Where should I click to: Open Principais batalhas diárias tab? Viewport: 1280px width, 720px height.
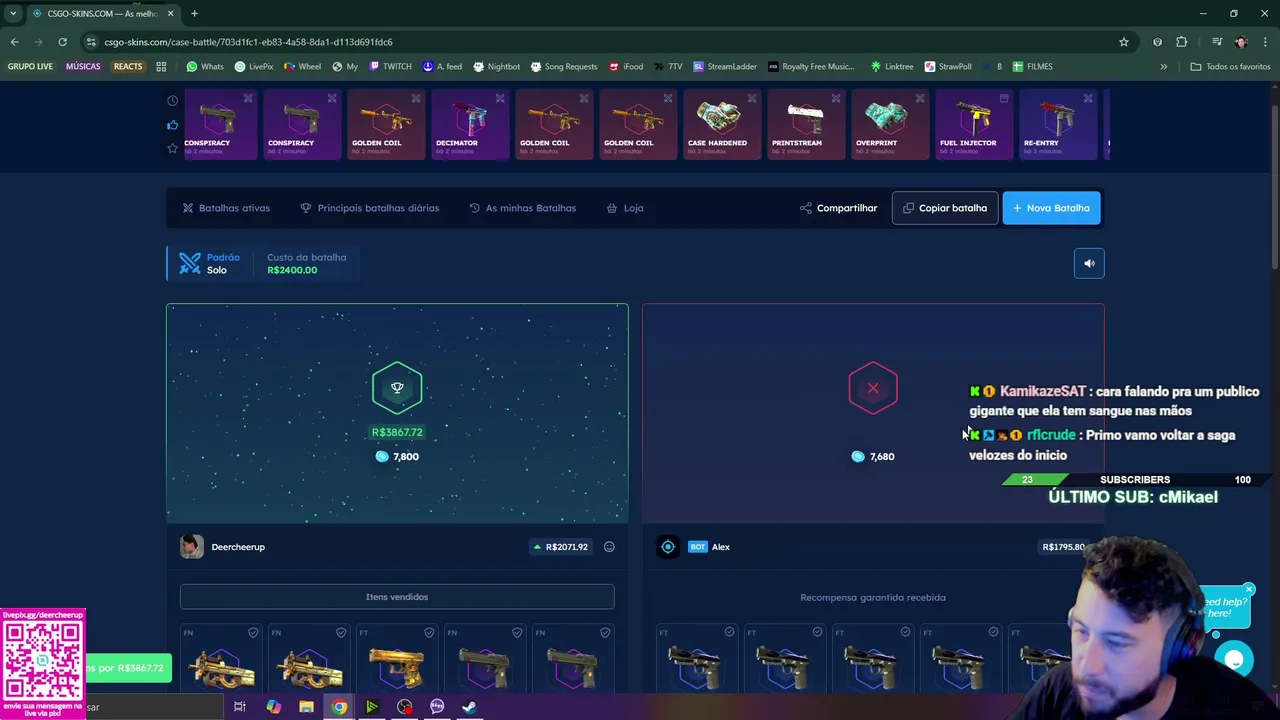[370, 208]
